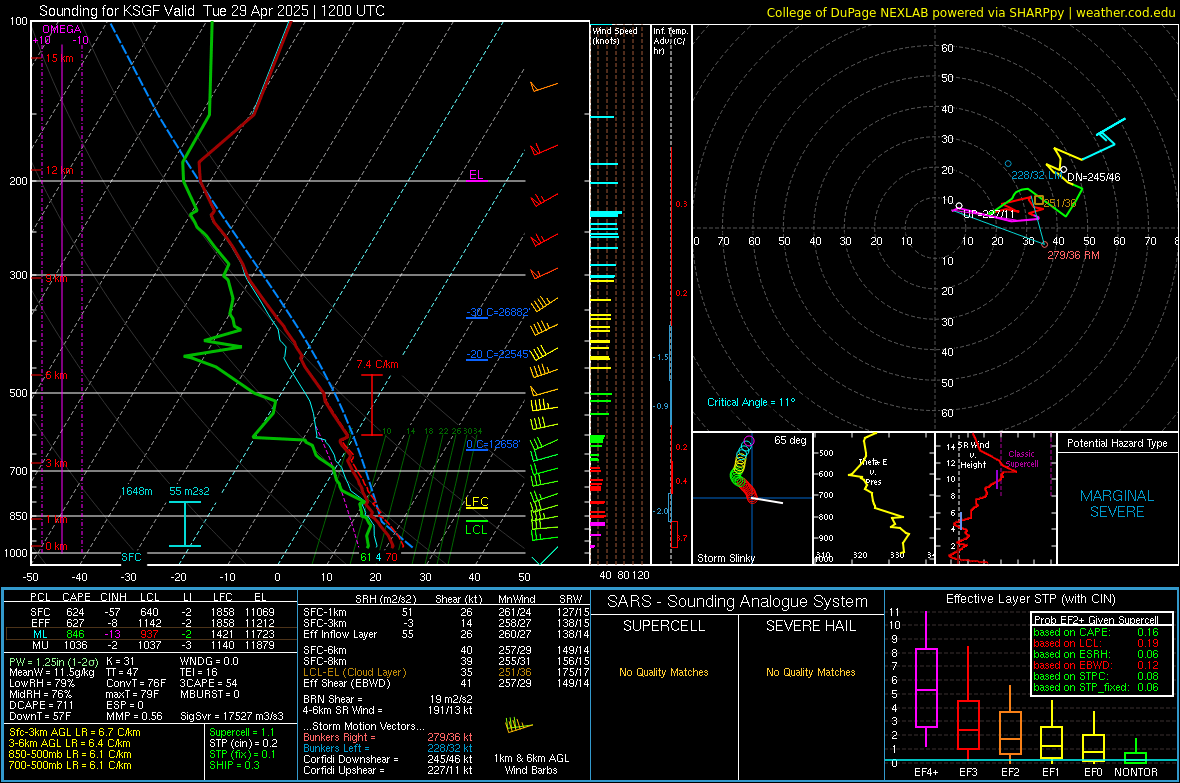Click the 'Effective Layer STP (with CIN)' title
The image size is (1180, 783).
click(1030, 599)
